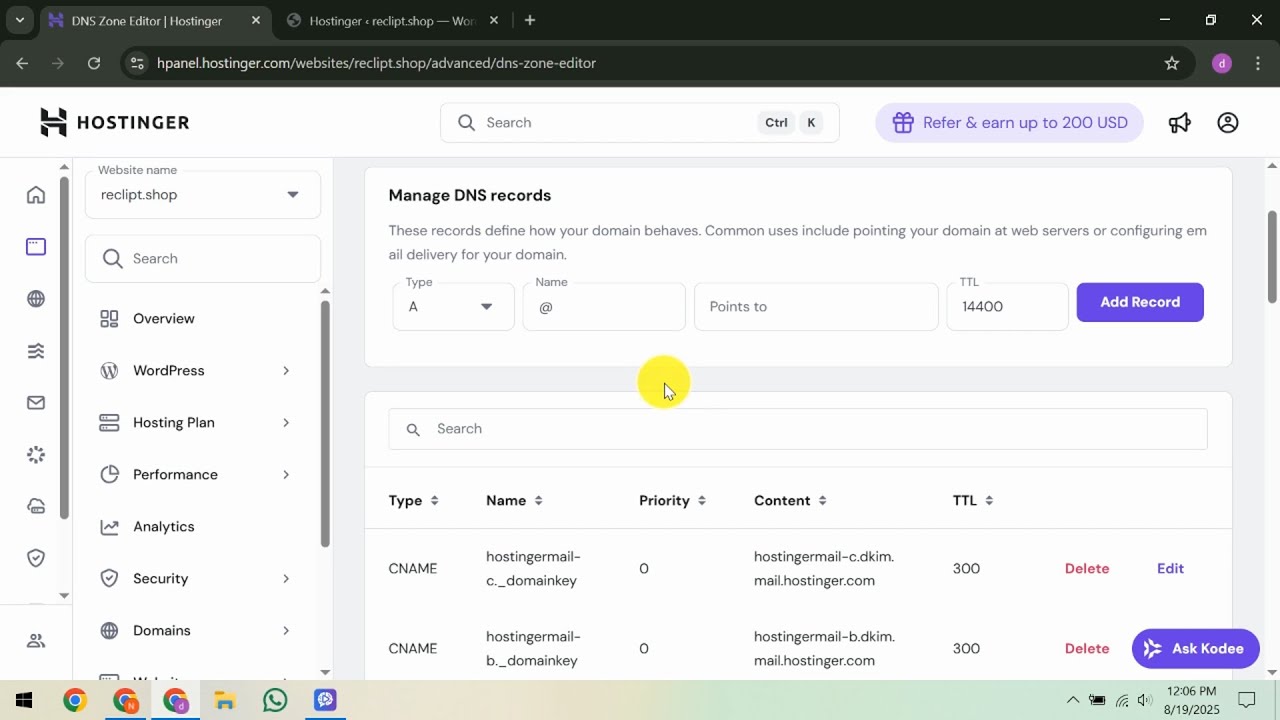Reload the page in the browser
The height and width of the screenshot is (720, 1280).
click(94, 63)
